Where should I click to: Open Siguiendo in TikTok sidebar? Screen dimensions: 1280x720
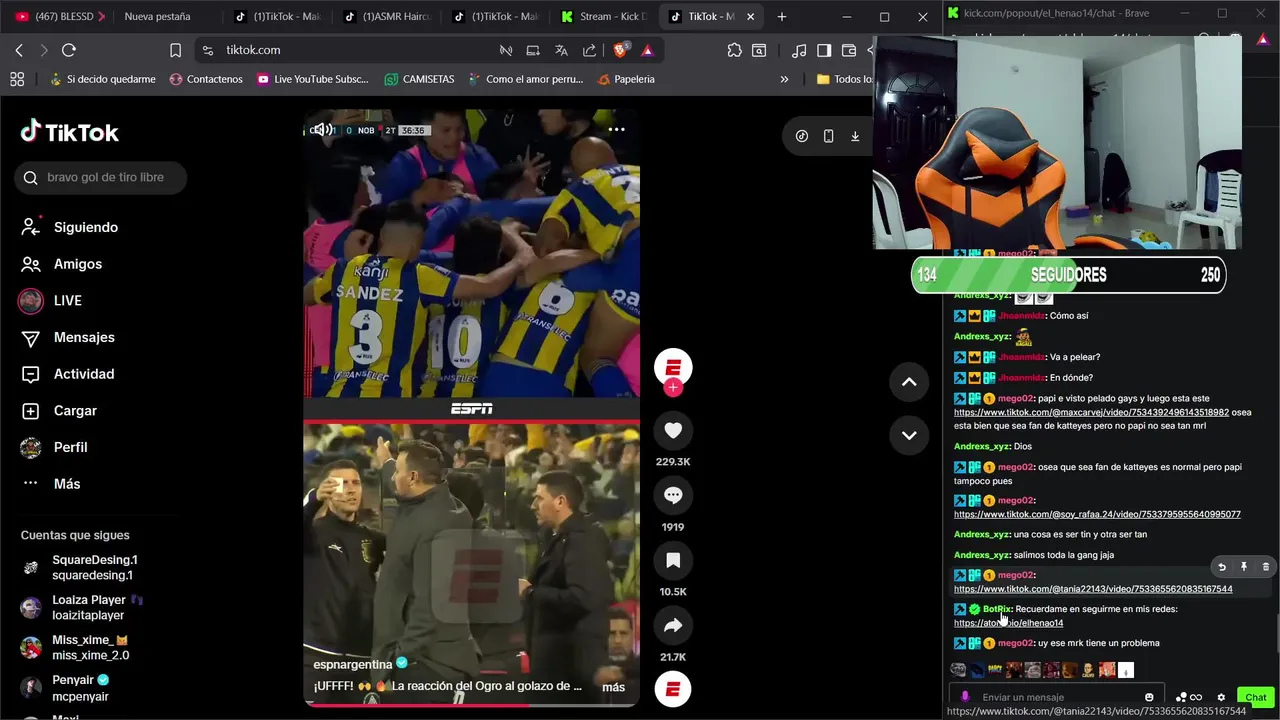70,227
